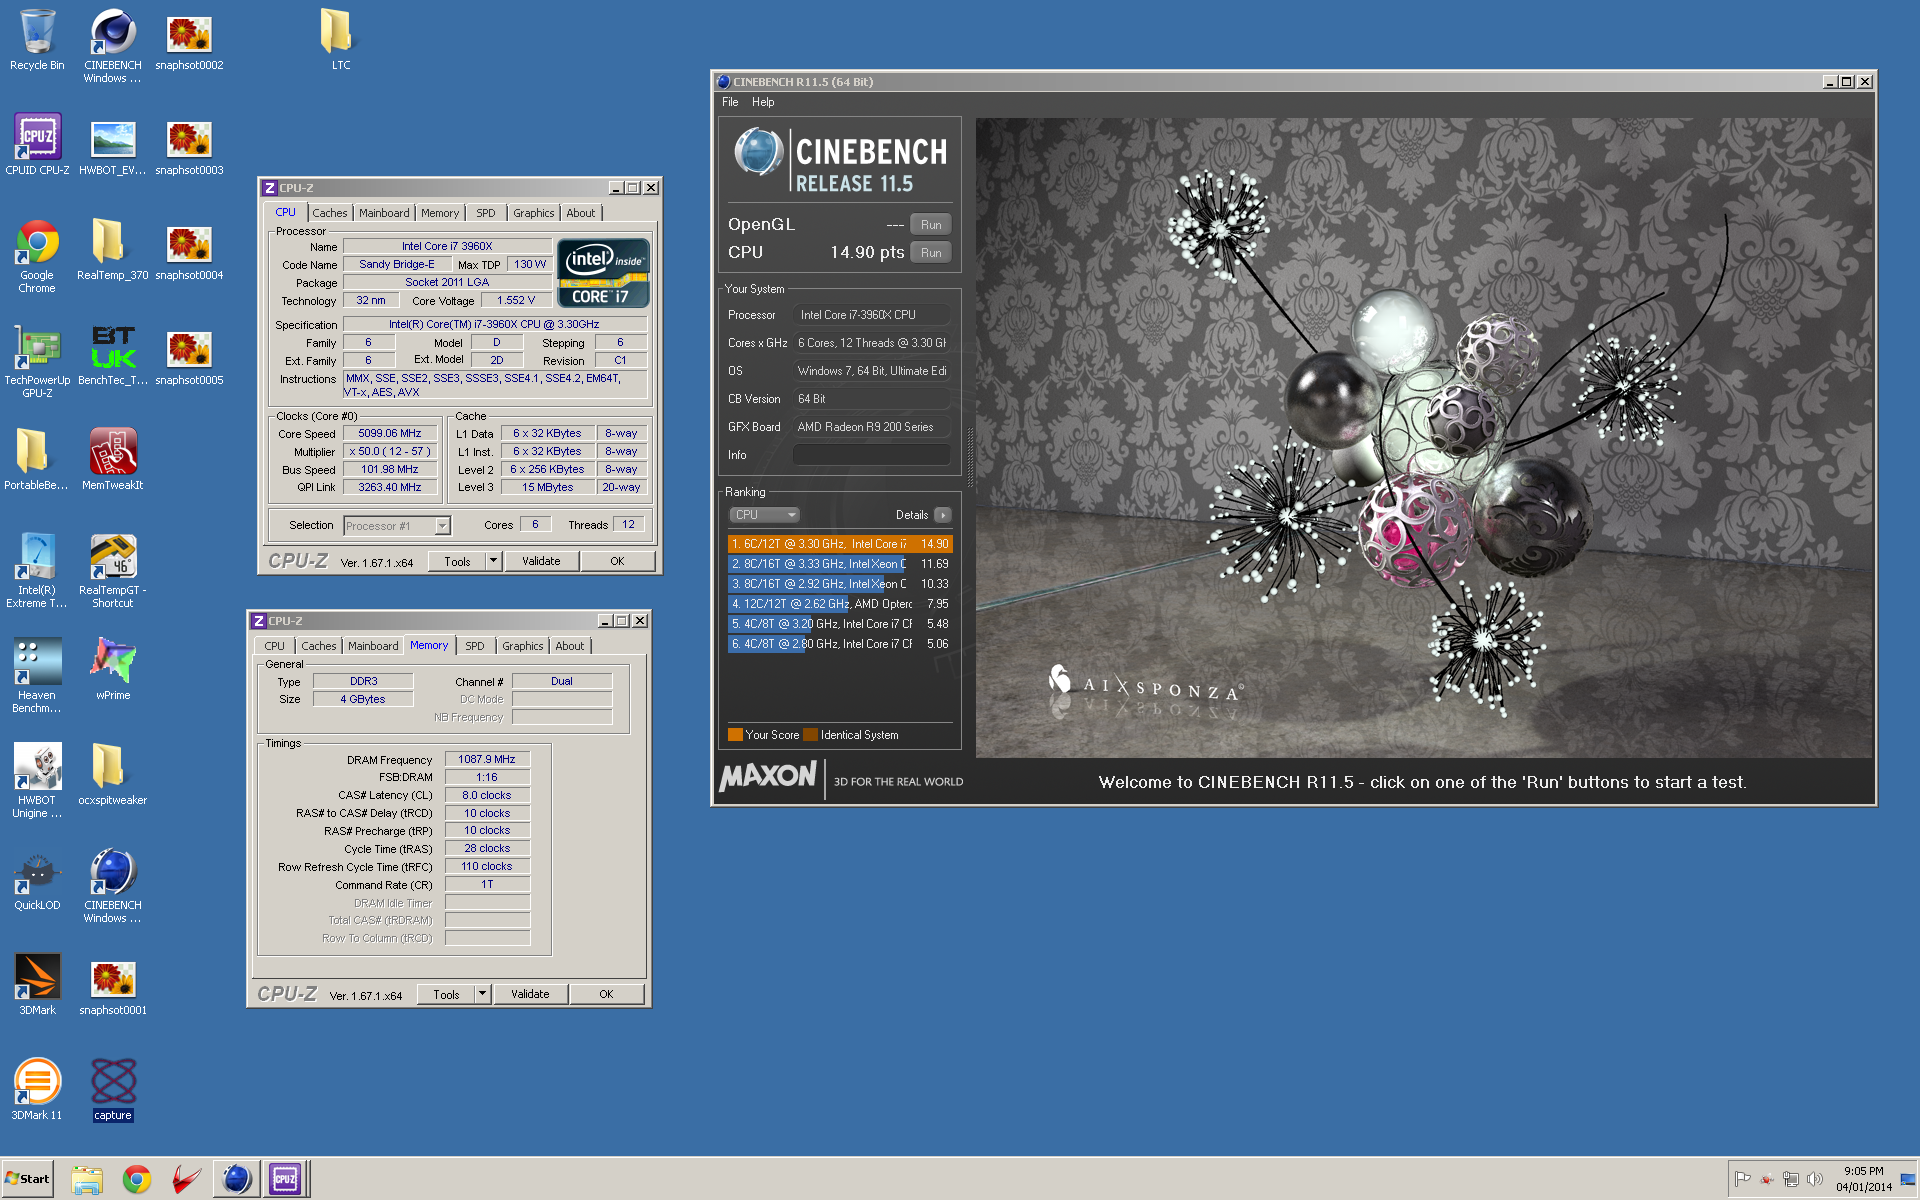The height and width of the screenshot is (1200, 1920).
Task: Launch CPUID CPU-Z desktop shortcut
Action: [x=37, y=145]
